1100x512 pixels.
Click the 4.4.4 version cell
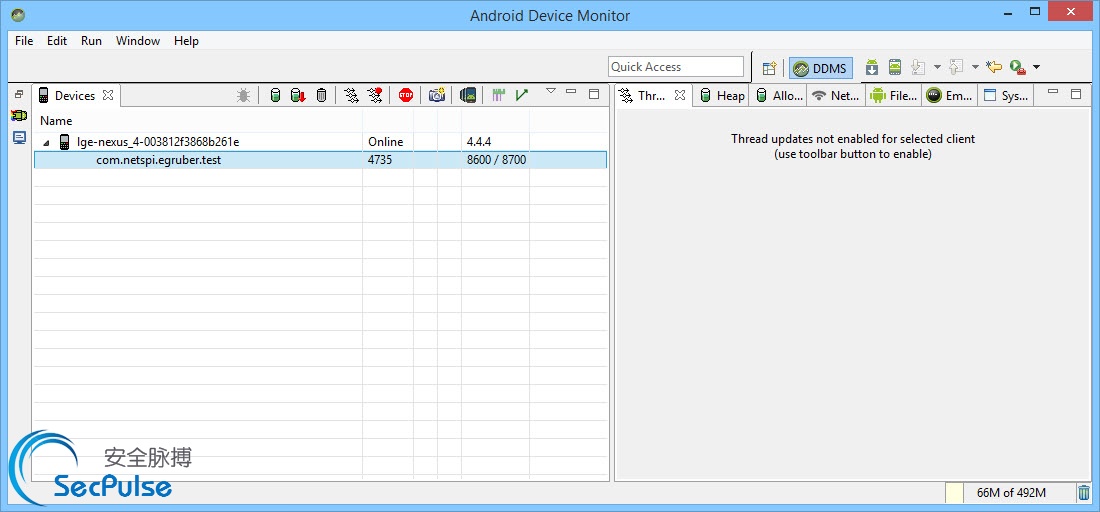point(479,142)
